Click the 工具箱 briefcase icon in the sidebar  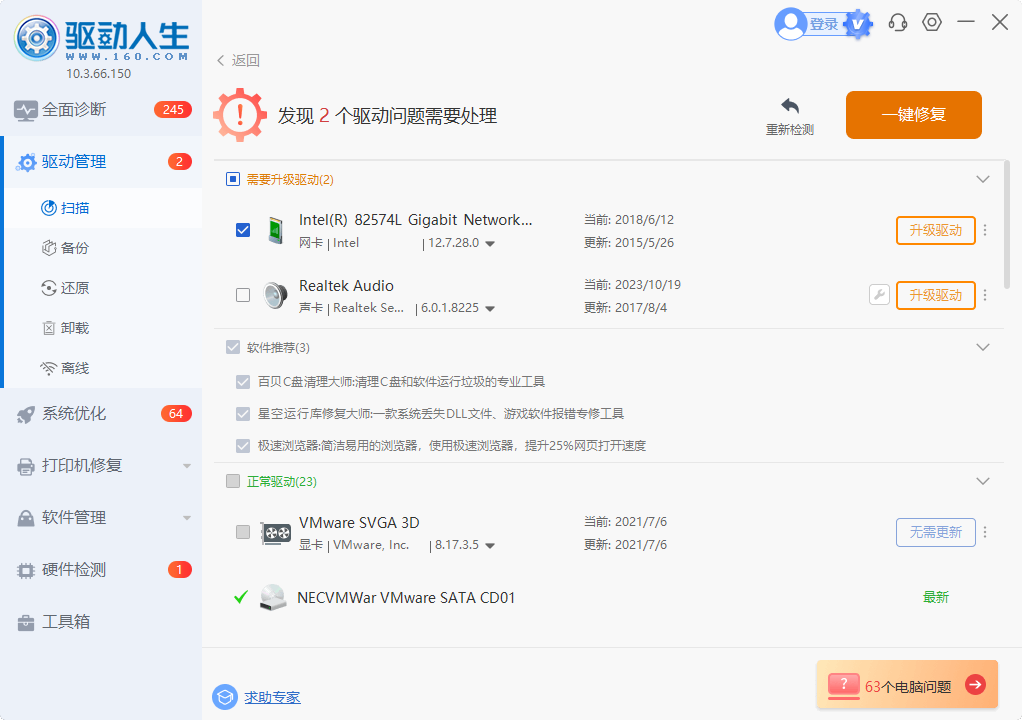(25, 623)
